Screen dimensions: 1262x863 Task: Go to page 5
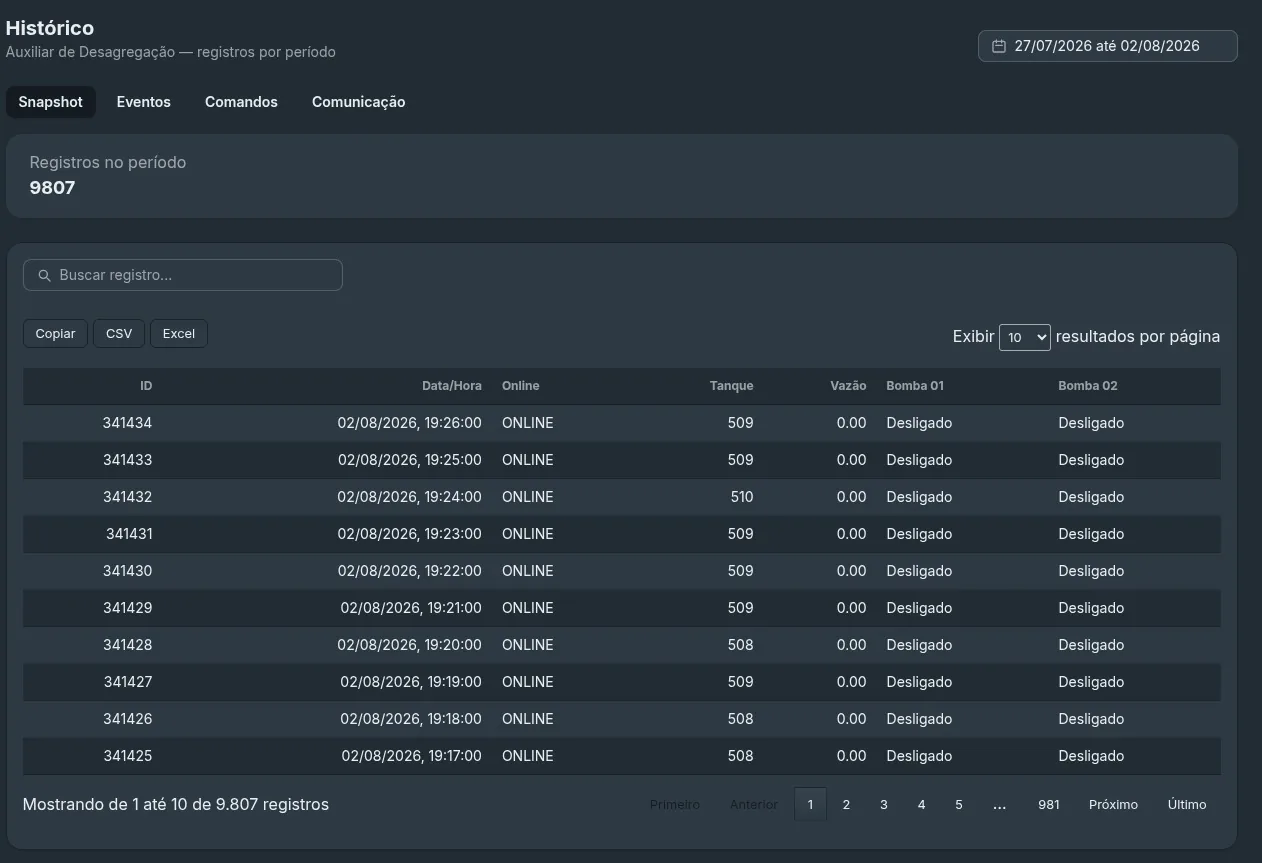click(x=959, y=804)
